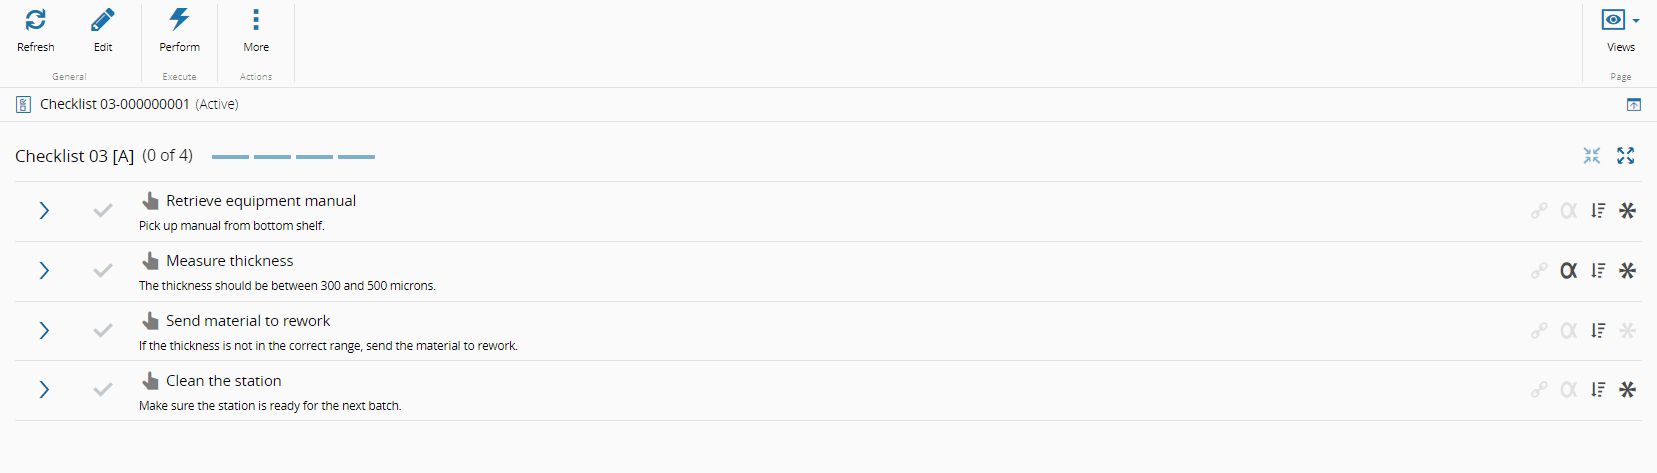Expand the Retrieve equipment manual row
Image resolution: width=1657 pixels, height=473 pixels.
(x=44, y=211)
